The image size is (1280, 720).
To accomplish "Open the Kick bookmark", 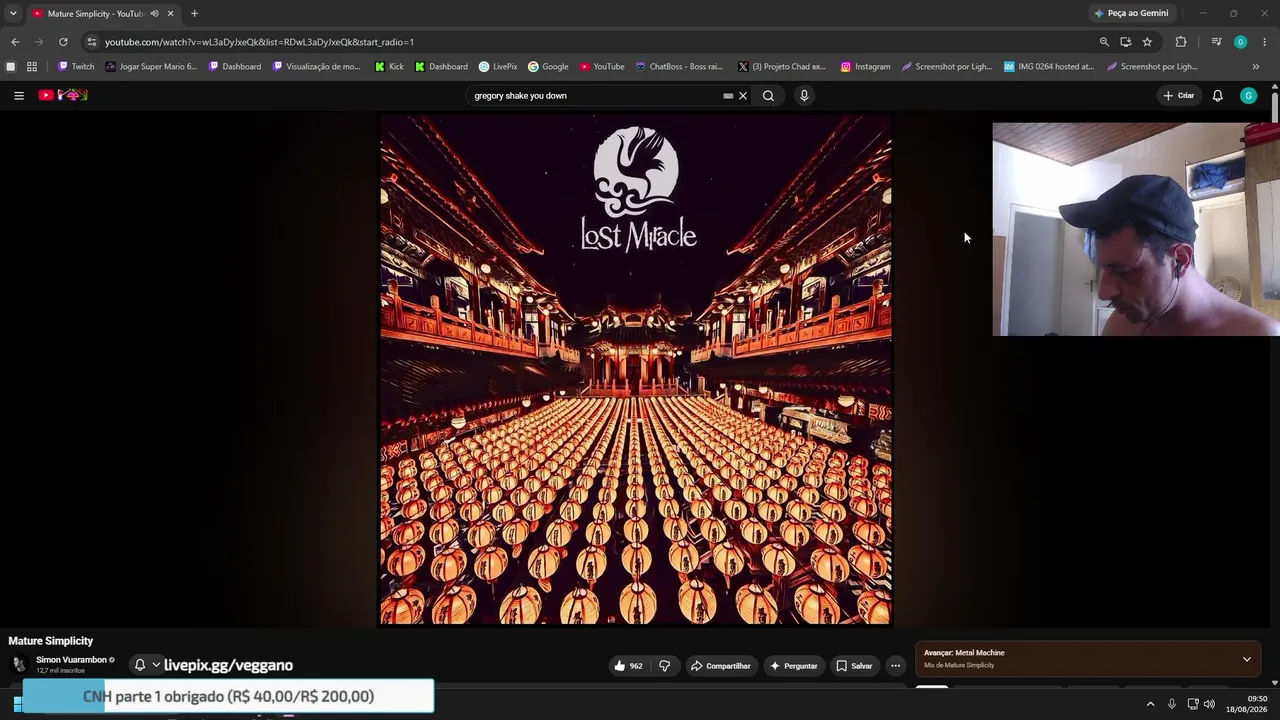I will point(389,67).
